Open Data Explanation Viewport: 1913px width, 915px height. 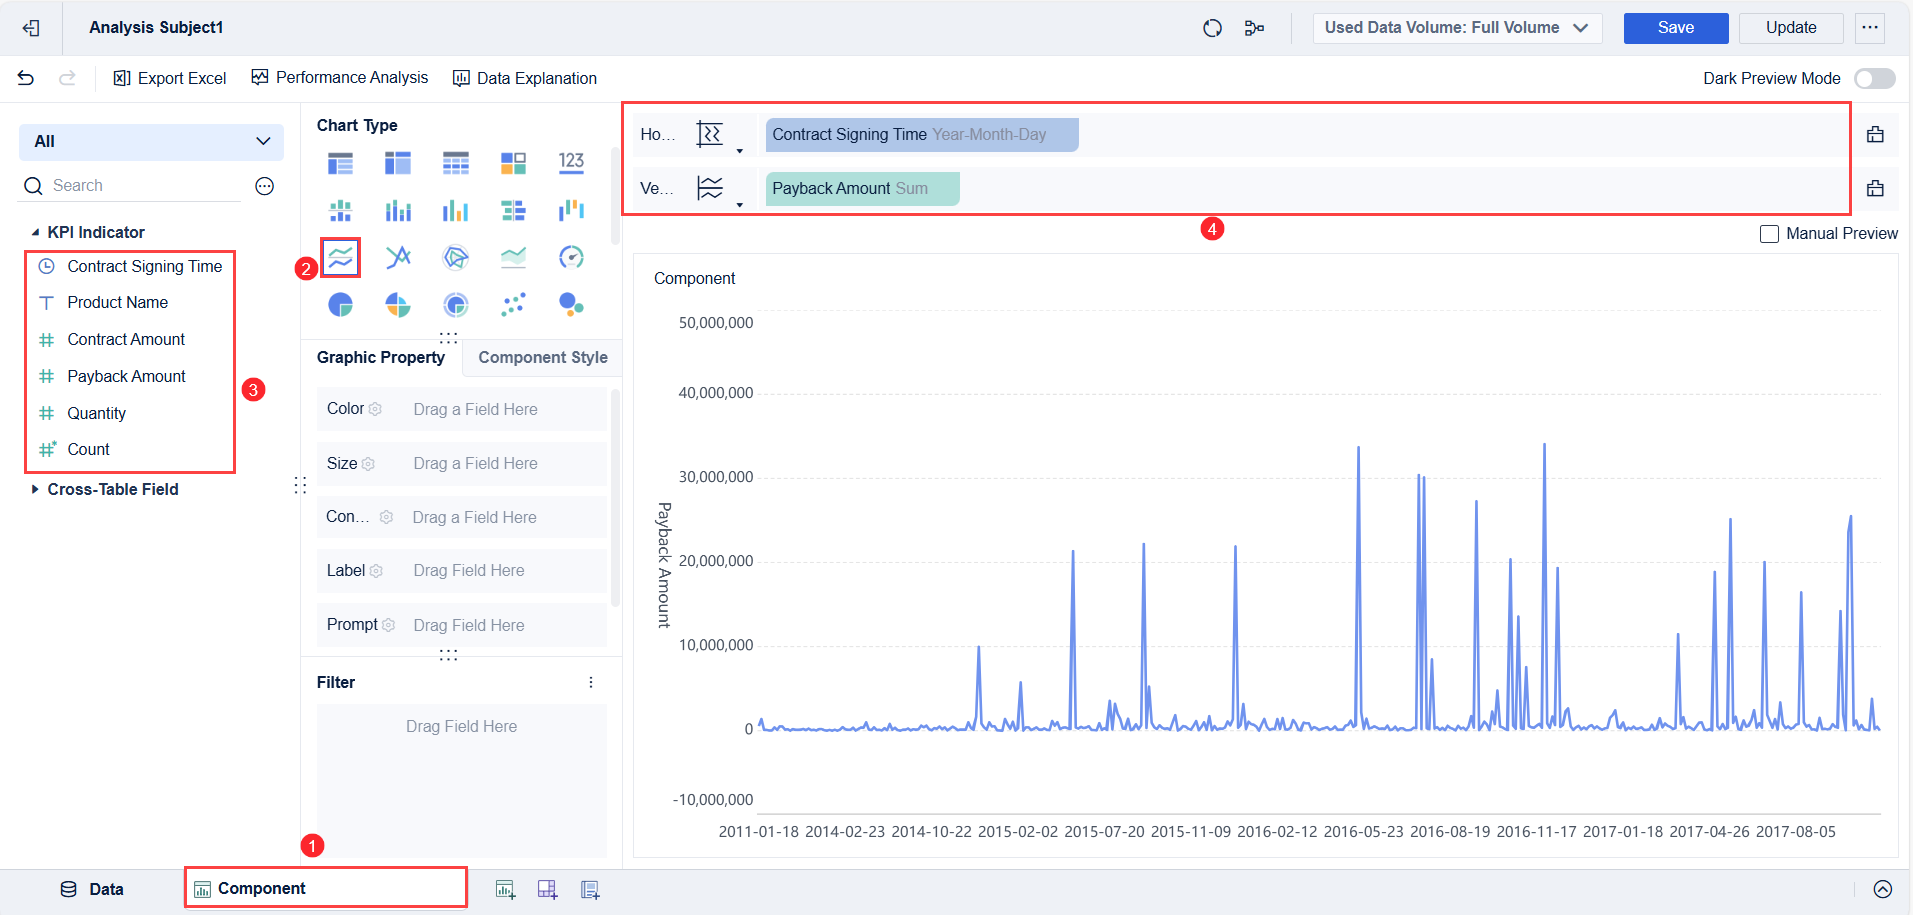click(525, 78)
